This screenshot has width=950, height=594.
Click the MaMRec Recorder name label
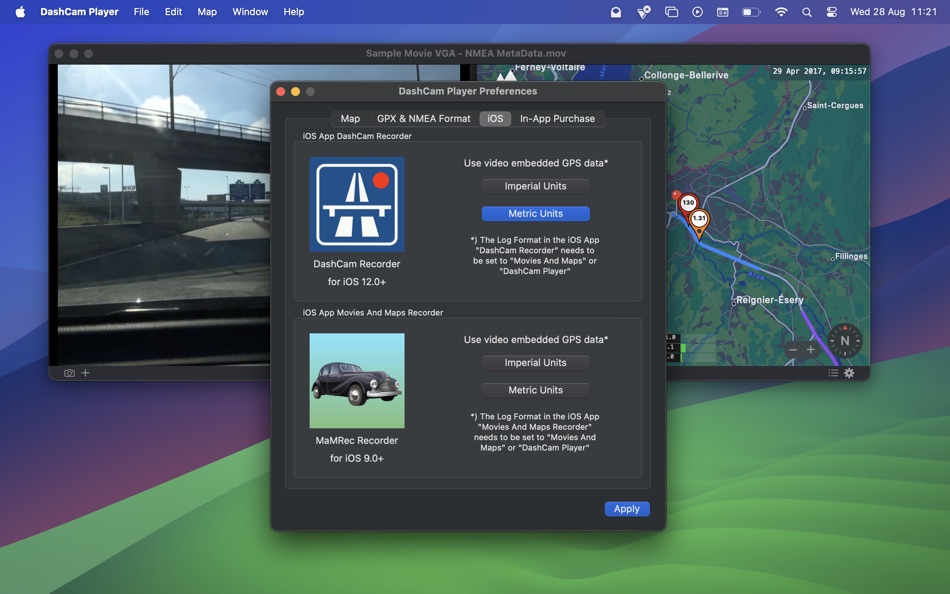point(357,441)
